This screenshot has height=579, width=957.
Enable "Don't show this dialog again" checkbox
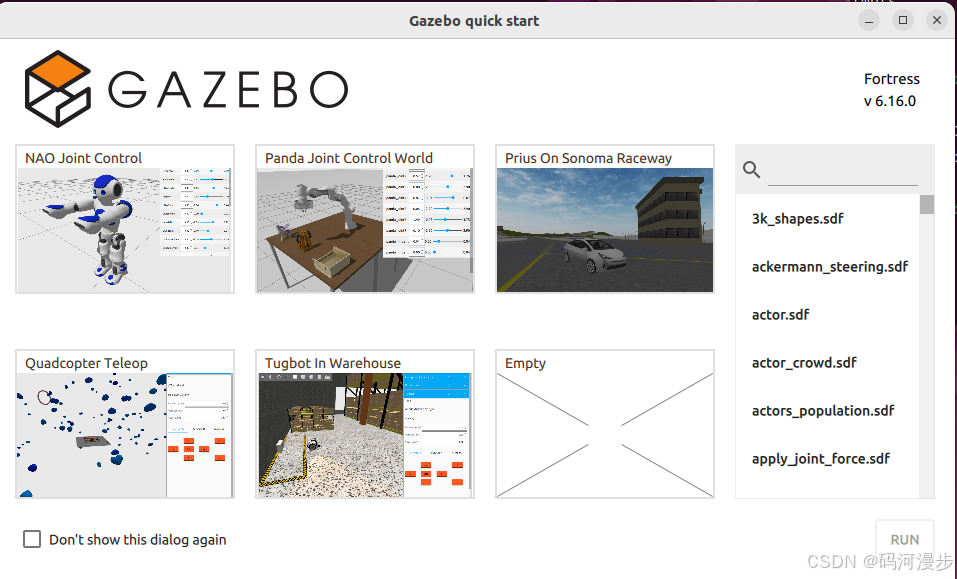[32, 539]
